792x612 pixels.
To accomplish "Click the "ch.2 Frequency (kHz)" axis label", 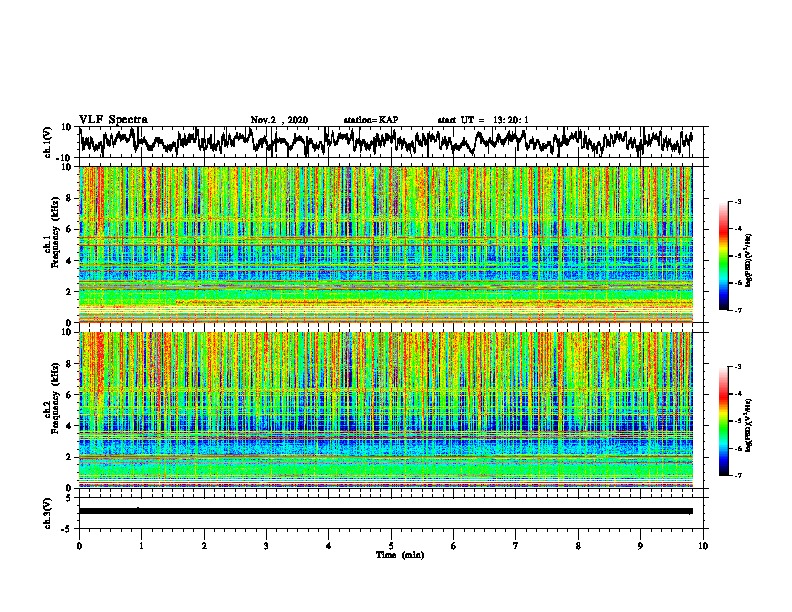I will [x=52, y=398].
